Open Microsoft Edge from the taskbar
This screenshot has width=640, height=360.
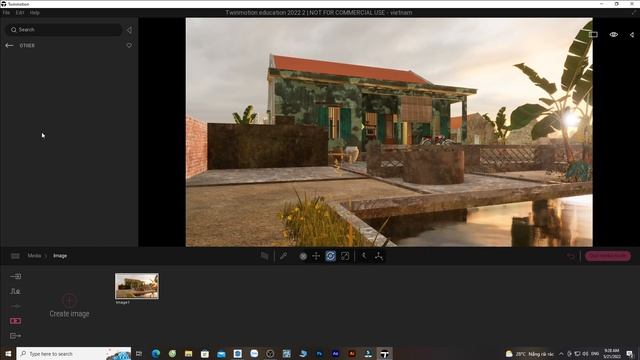[156, 353]
